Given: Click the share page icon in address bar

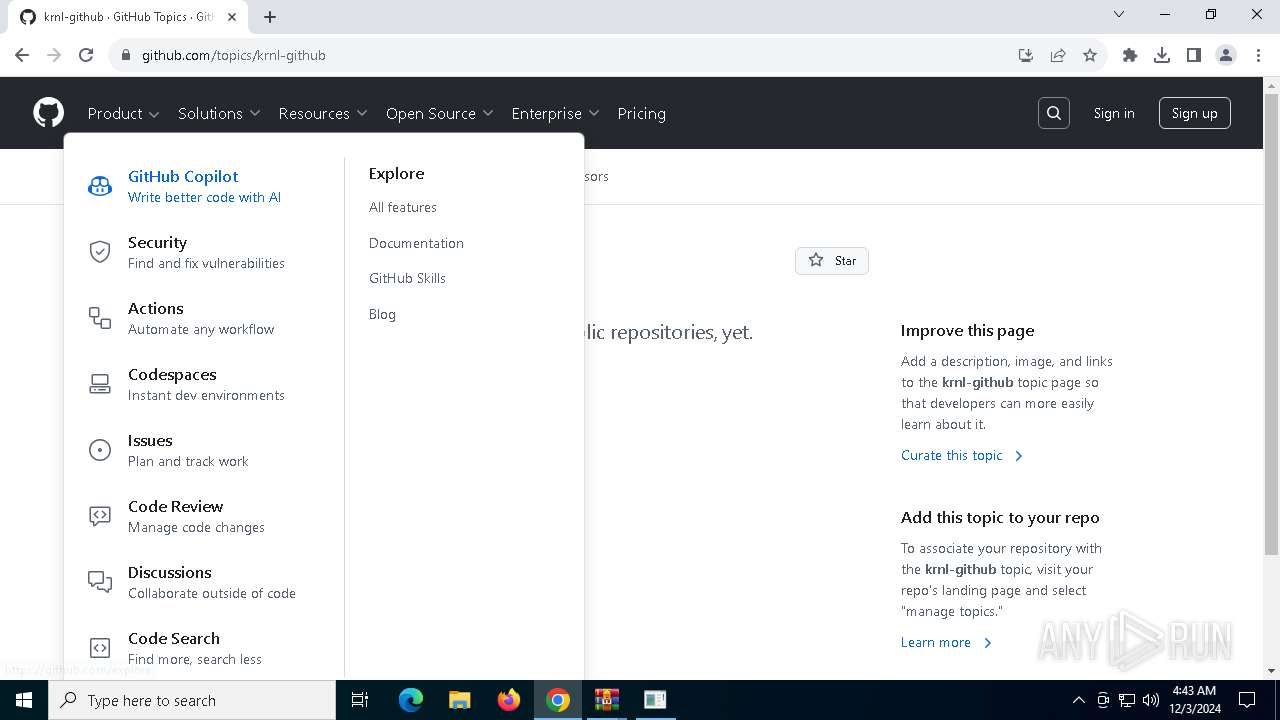Looking at the screenshot, I should [1058, 55].
